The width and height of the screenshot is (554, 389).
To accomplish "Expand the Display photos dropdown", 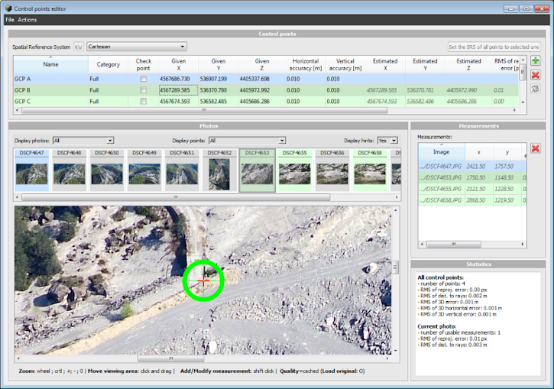I will coord(83,141).
